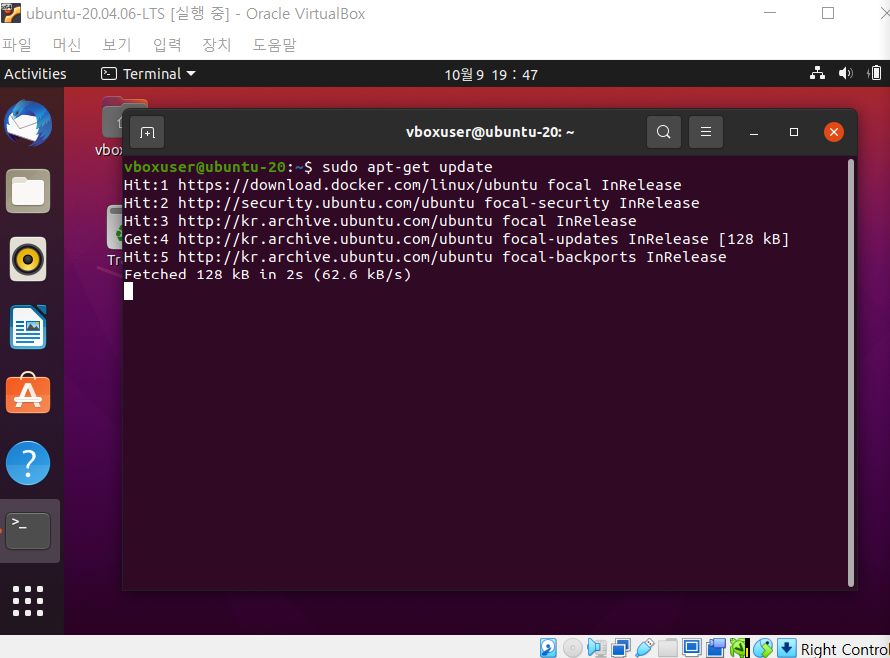890x658 pixels.
Task: Click the Hit:5 focal-backports line
Action: 425,257
